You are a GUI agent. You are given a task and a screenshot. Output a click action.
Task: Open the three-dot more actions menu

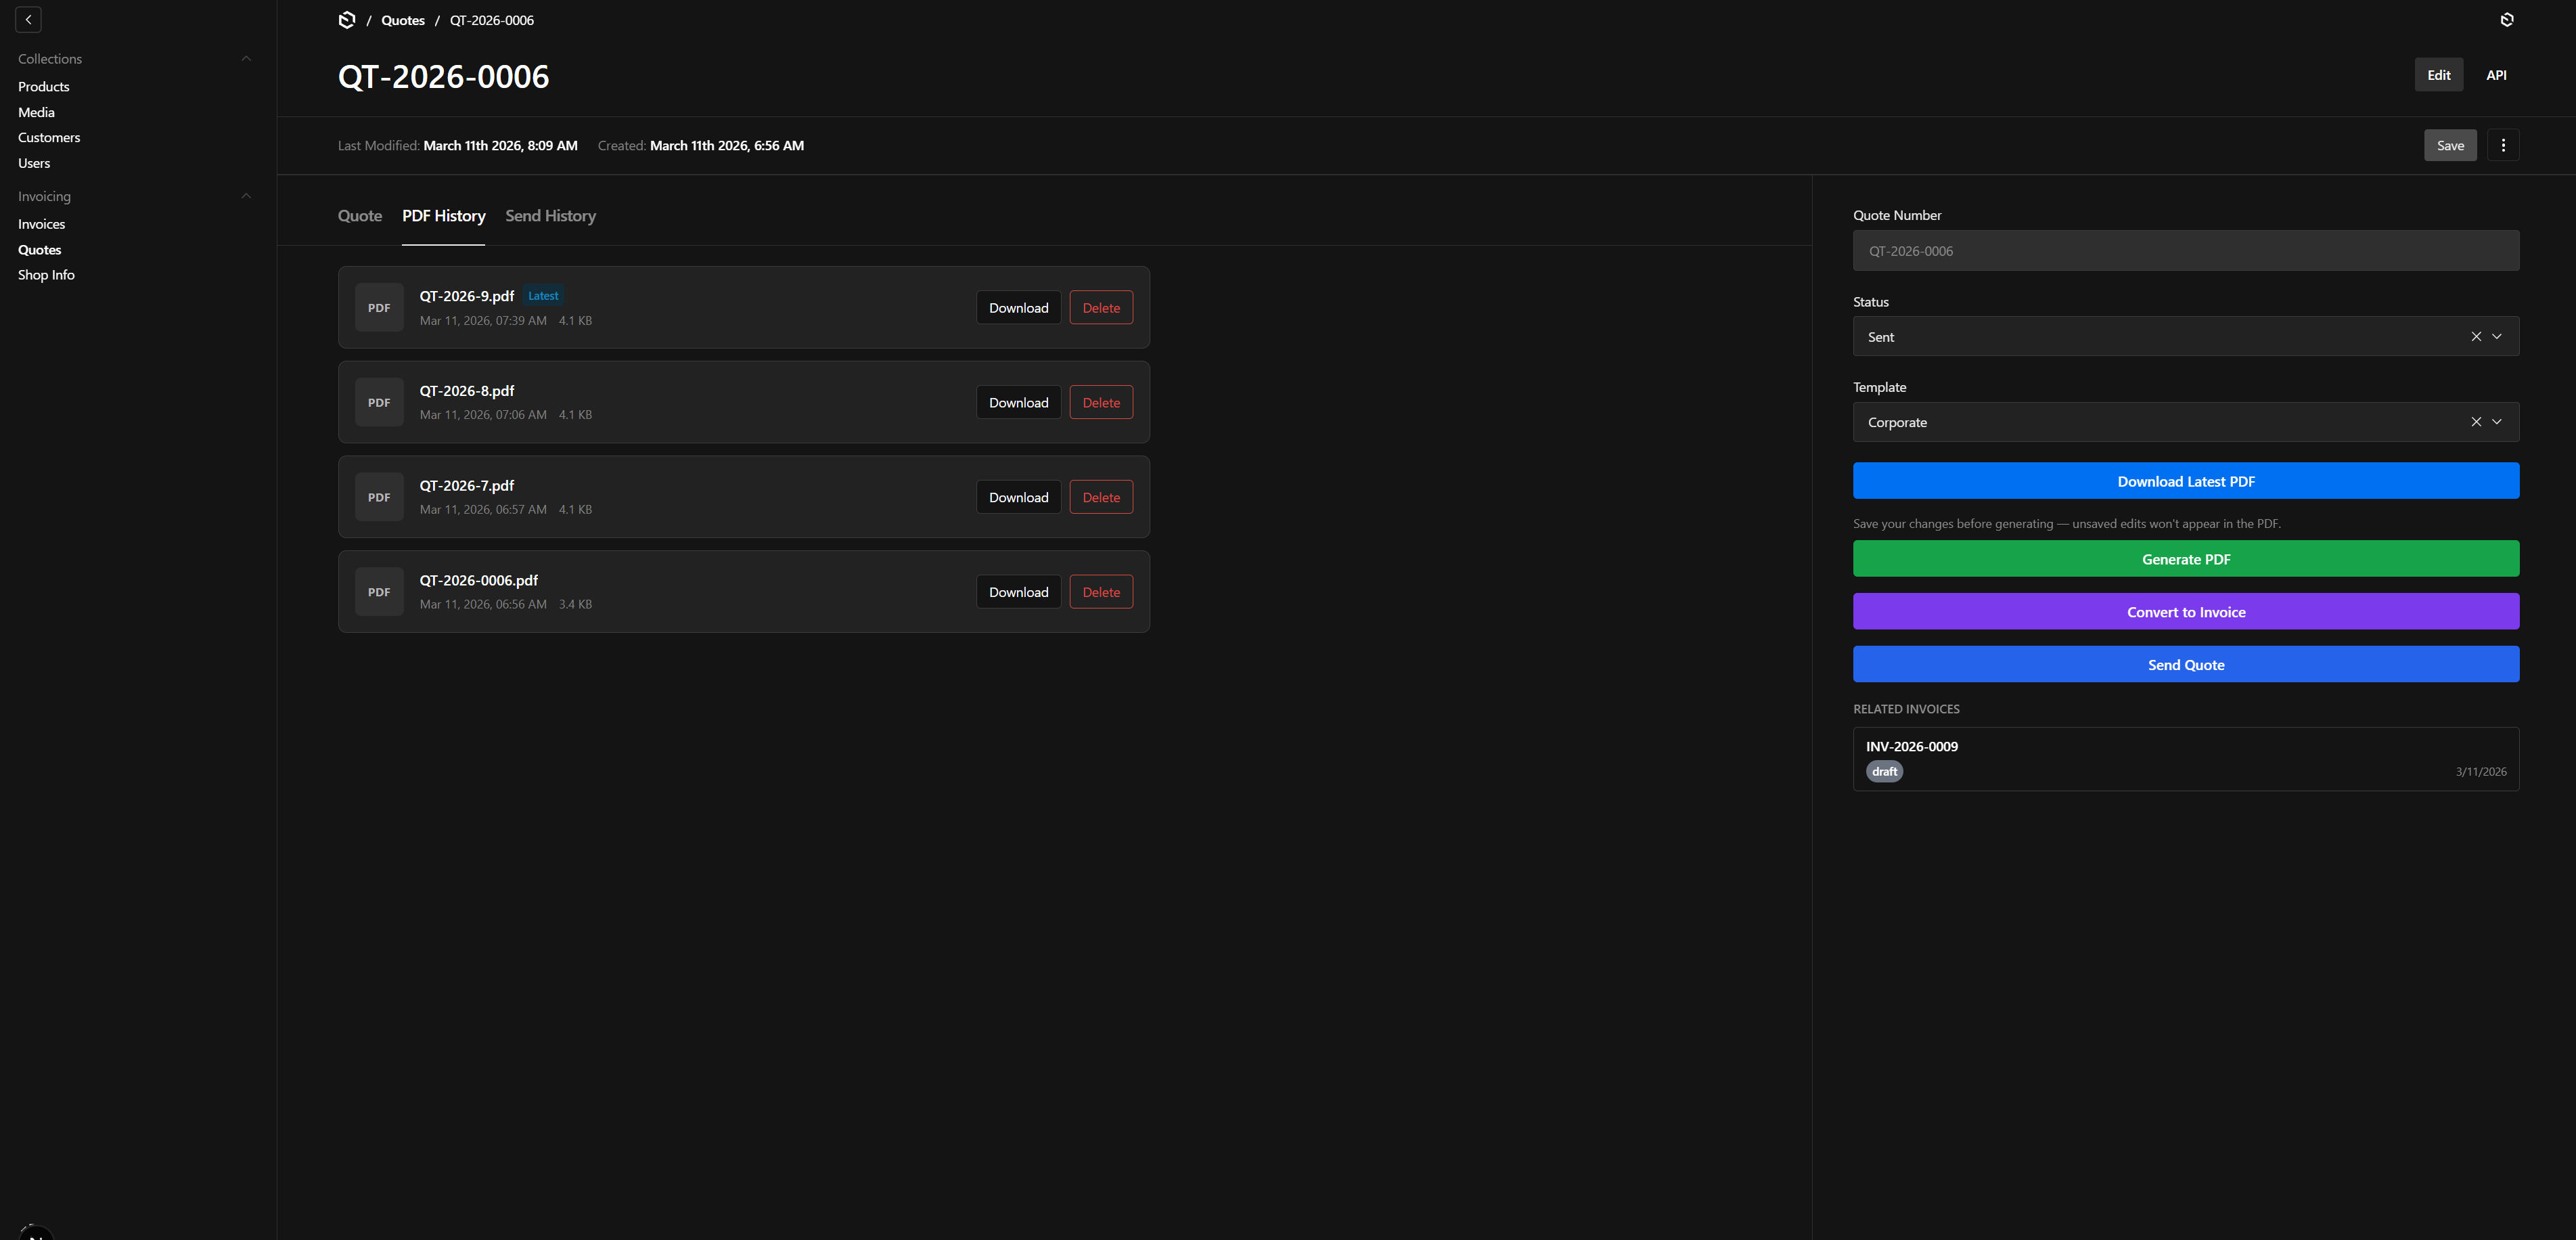[2502, 145]
